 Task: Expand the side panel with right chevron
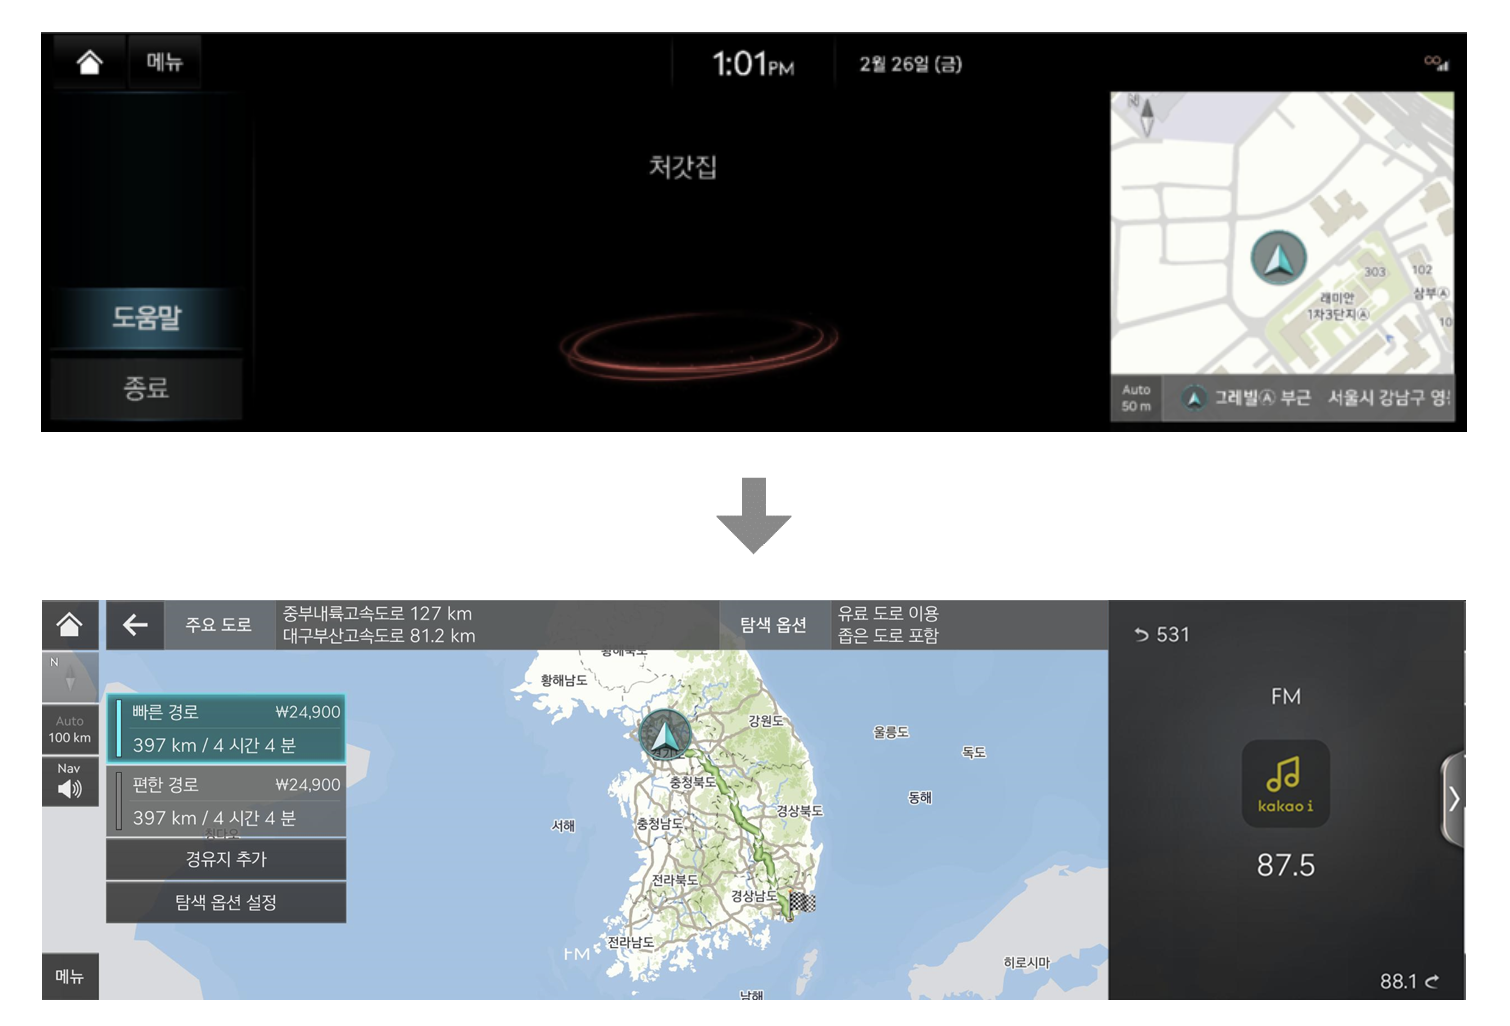(x=1453, y=798)
